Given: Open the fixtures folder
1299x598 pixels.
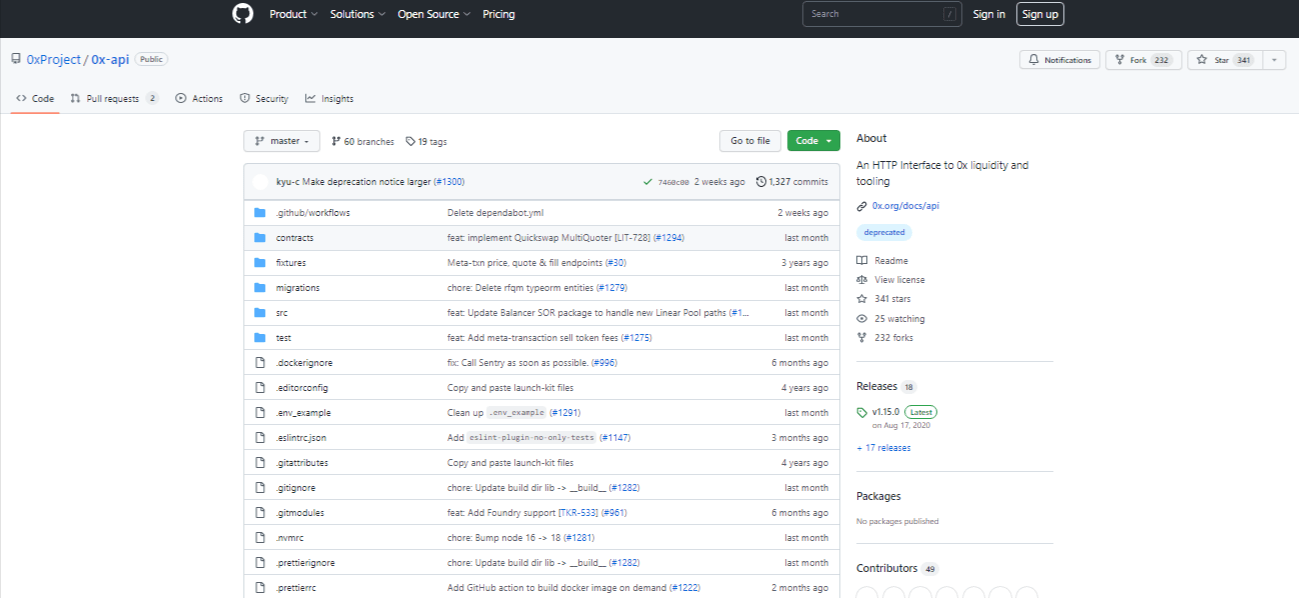Looking at the screenshot, I should pyautogui.click(x=291, y=263).
